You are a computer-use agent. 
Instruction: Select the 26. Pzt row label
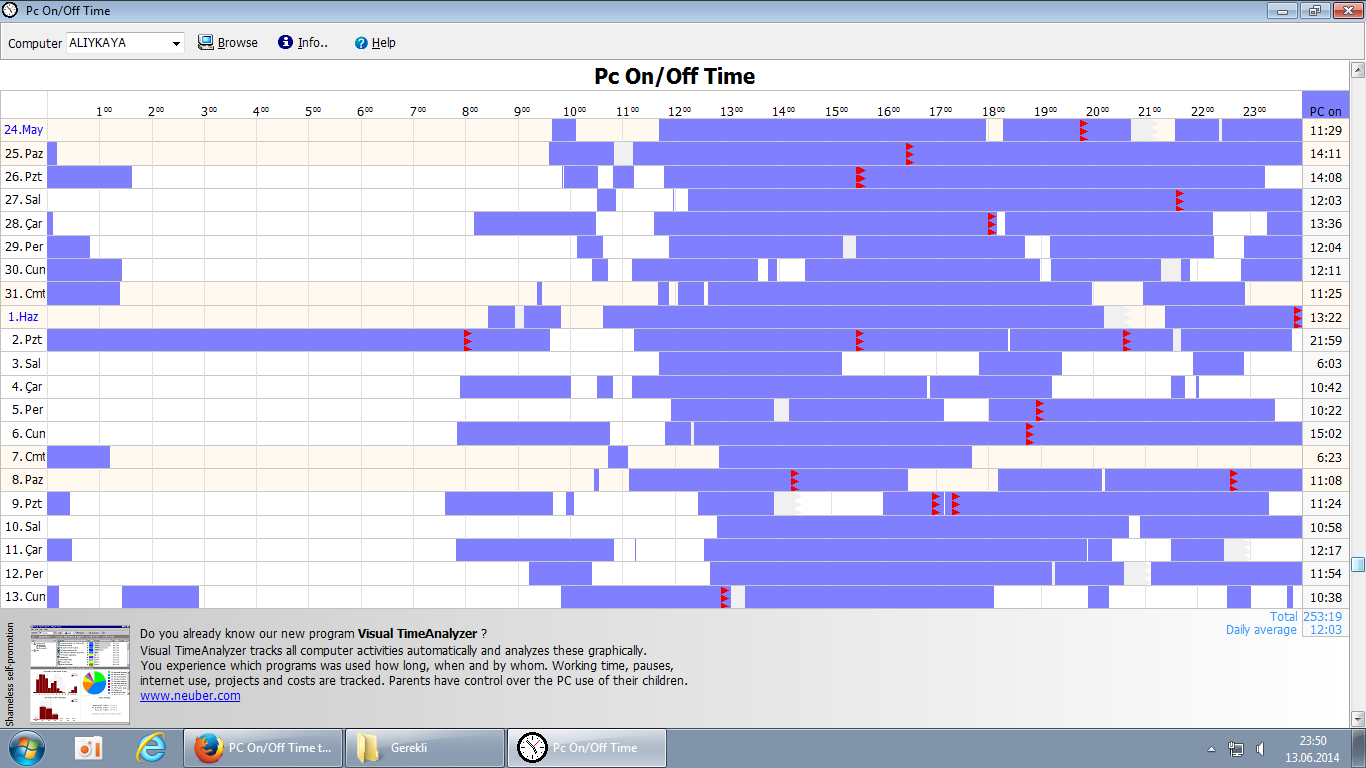click(24, 177)
